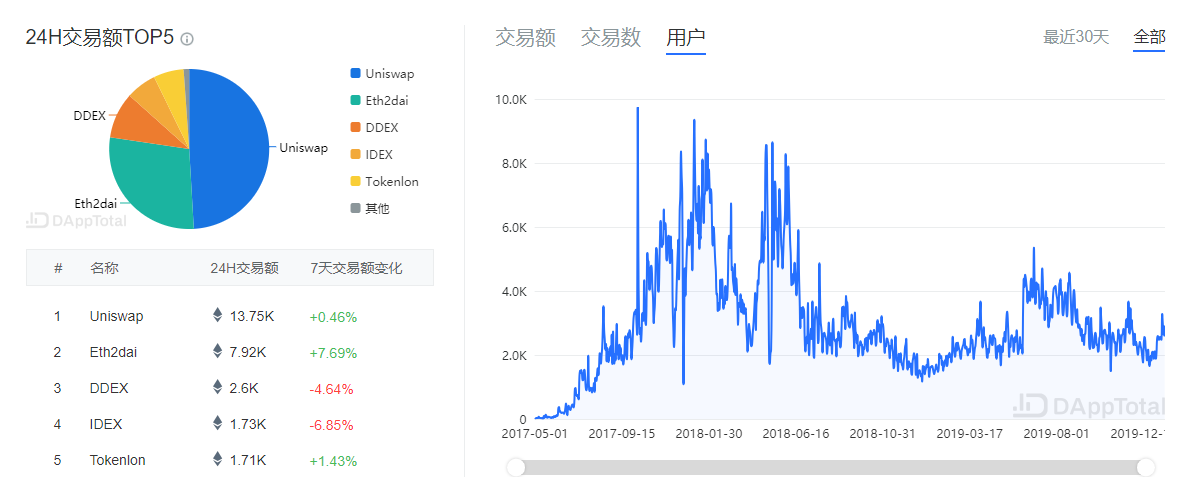Click the Ethereum icon in the DDEX row
Viewport: 1186px width, 477px height.
218,387
